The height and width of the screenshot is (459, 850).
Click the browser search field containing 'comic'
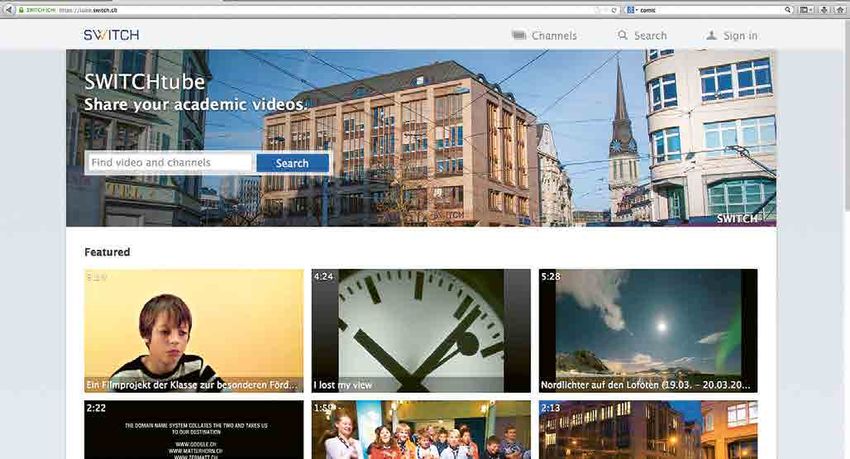tap(710, 10)
